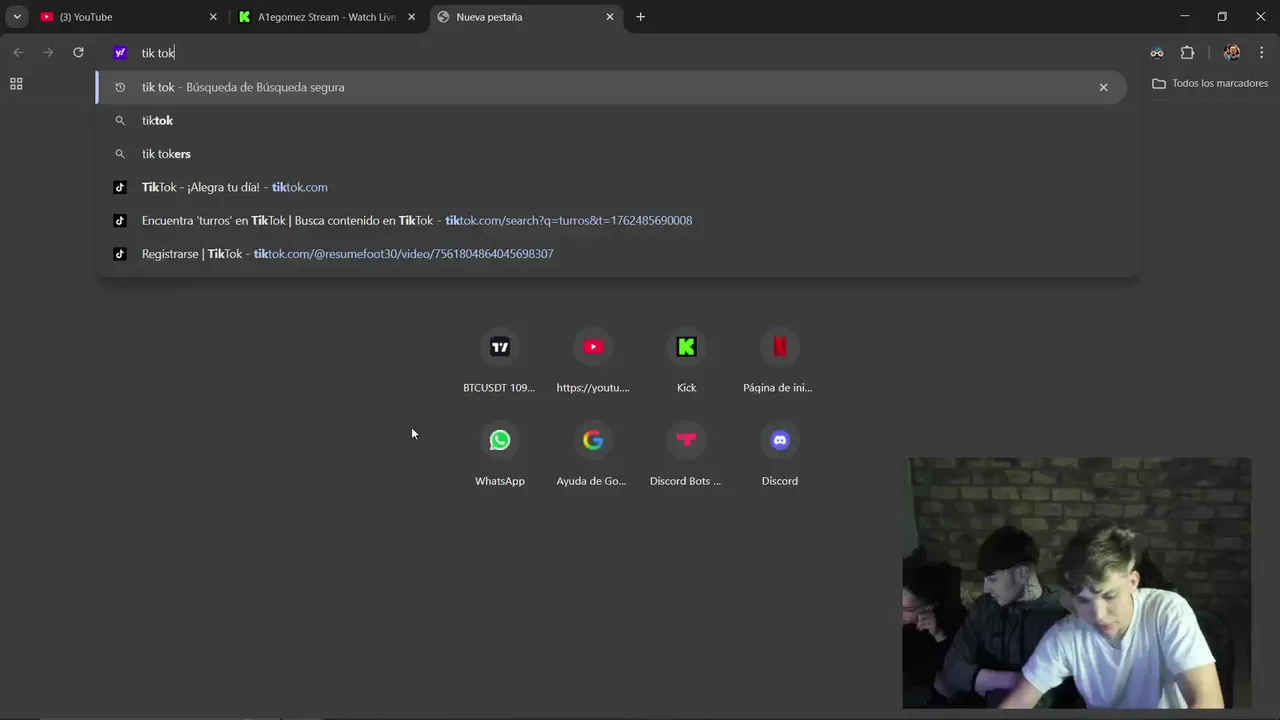Go back with the back arrow
Screen dimensions: 1280x720
18,53
